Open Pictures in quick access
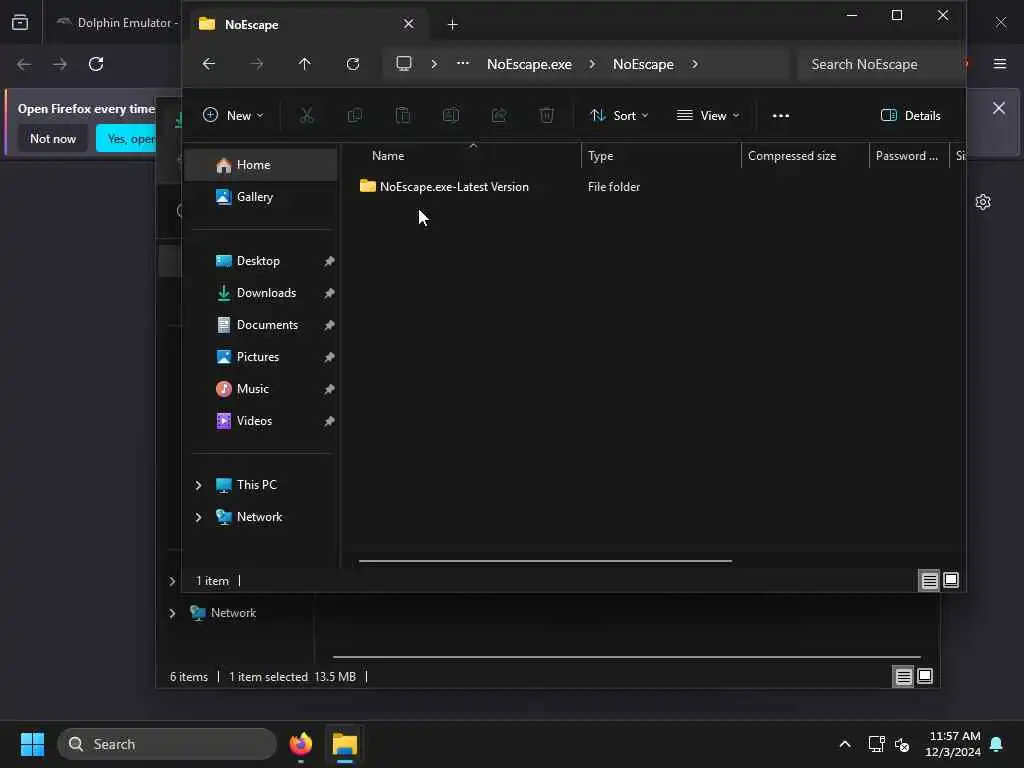The height and width of the screenshot is (768, 1024). pos(261,357)
